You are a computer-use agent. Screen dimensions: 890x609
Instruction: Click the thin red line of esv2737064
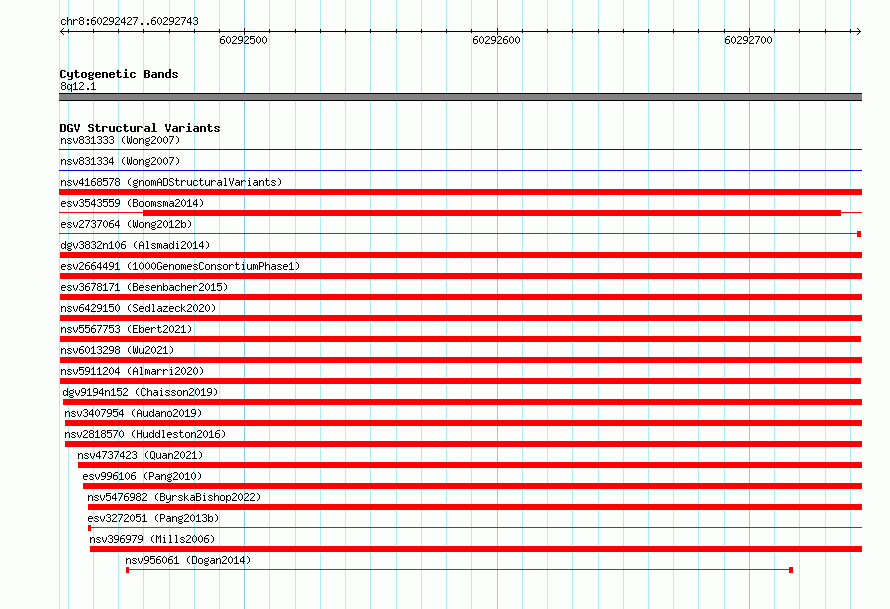click(x=460, y=233)
